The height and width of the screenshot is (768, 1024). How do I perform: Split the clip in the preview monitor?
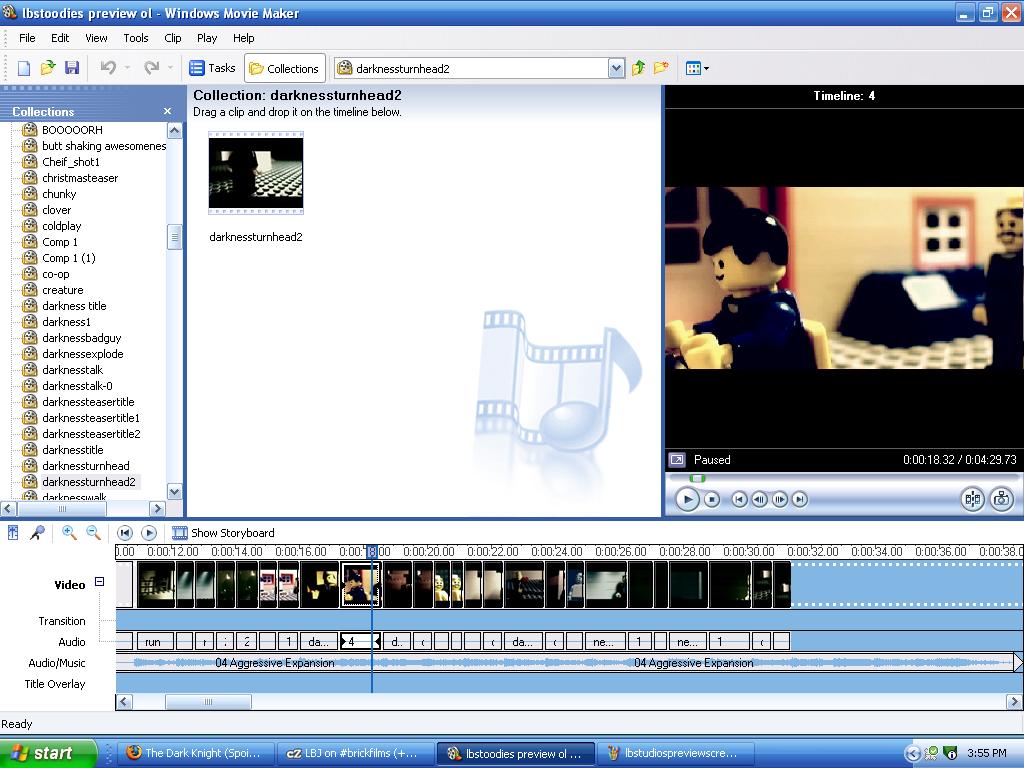(x=972, y=499)
